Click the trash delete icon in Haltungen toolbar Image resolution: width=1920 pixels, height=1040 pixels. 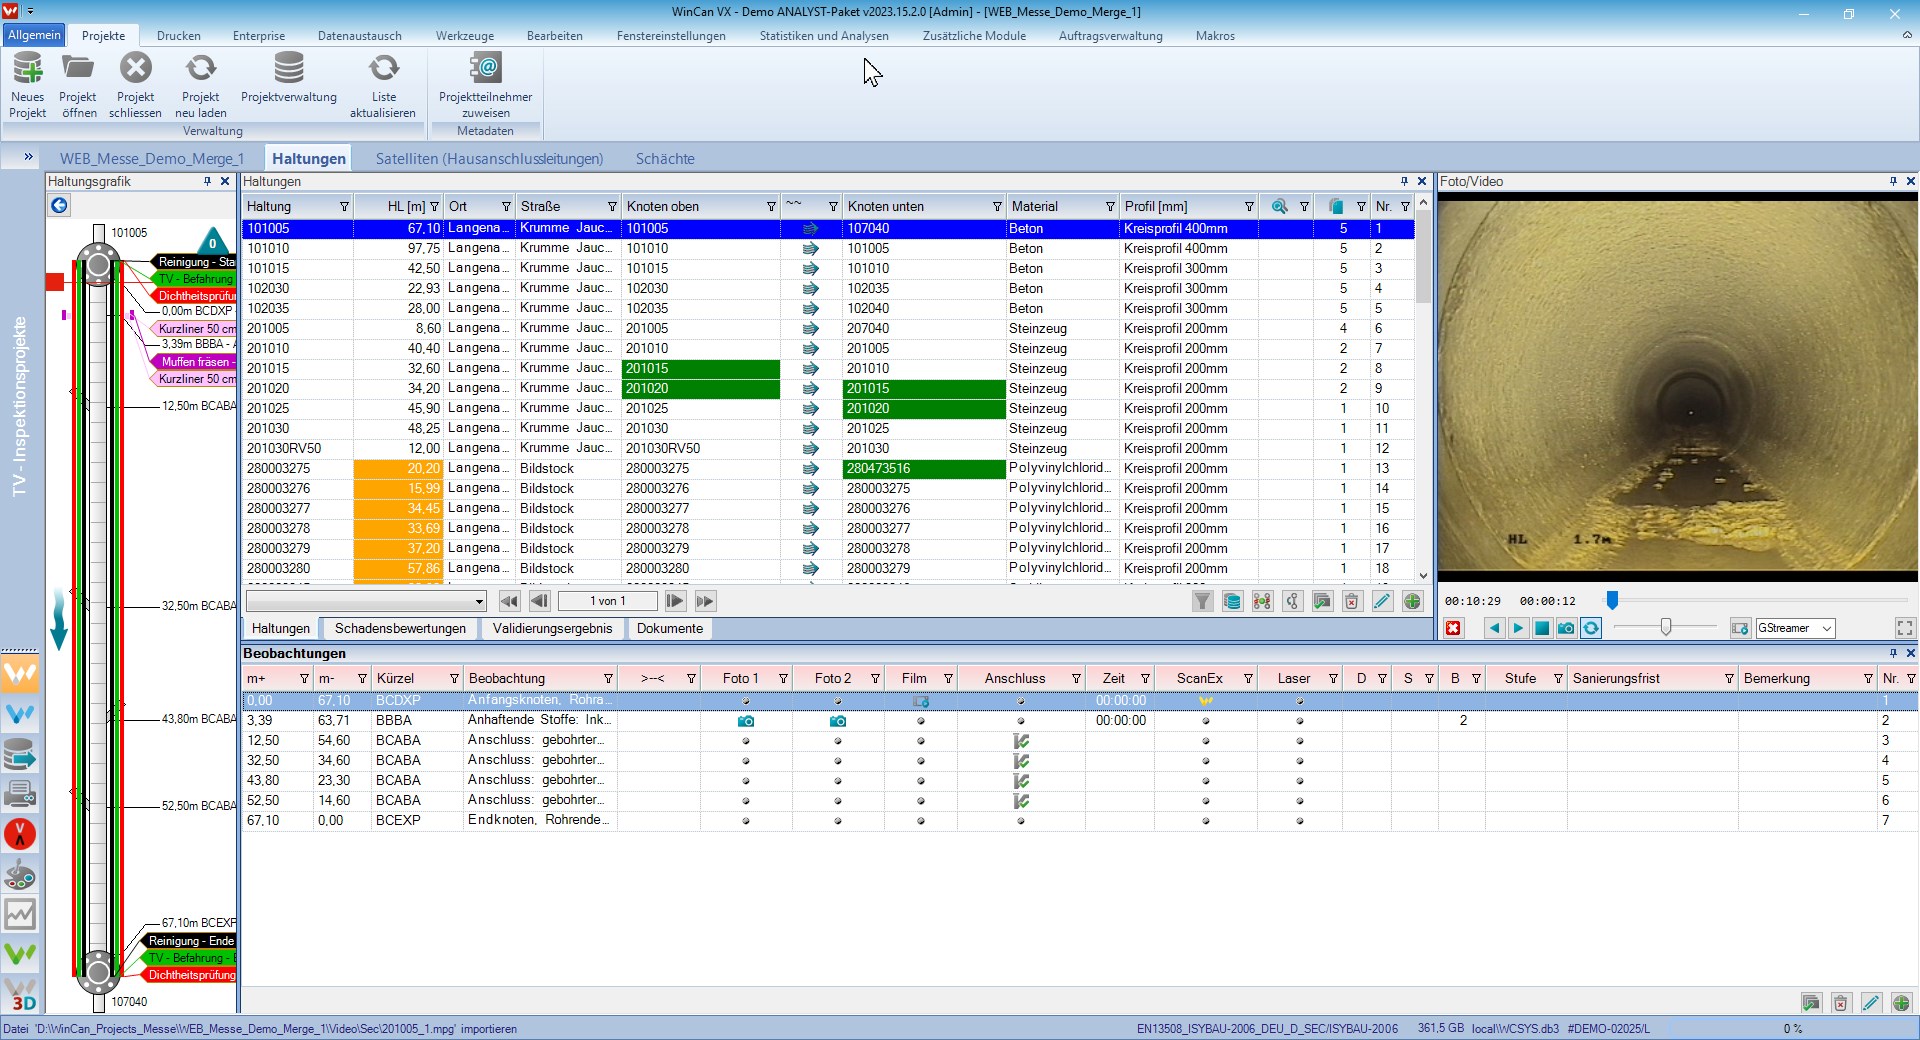tap(1352, 601)
